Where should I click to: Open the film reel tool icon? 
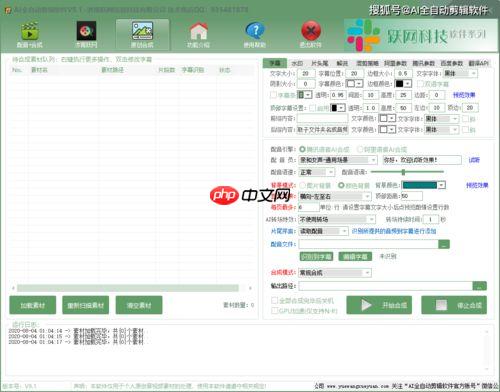[86, 35]
